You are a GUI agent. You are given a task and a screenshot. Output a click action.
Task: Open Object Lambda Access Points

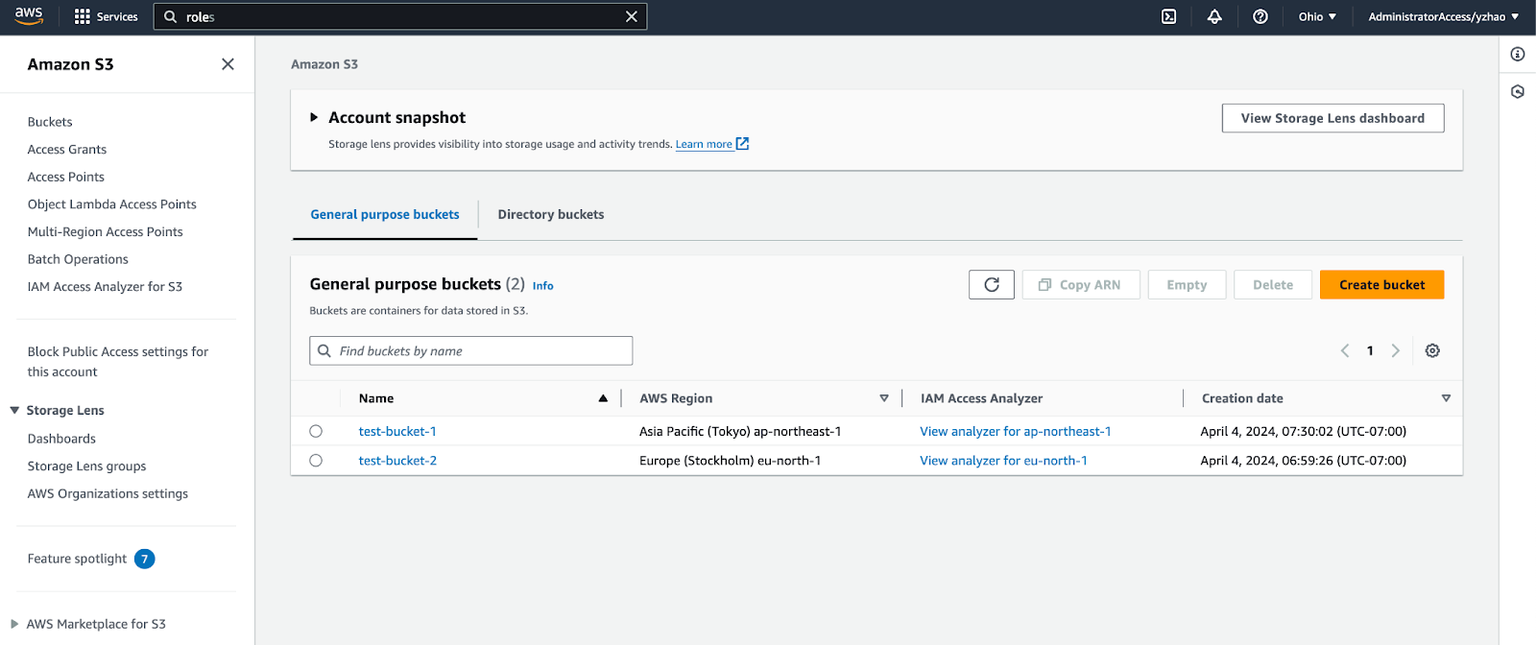point(112,204)
